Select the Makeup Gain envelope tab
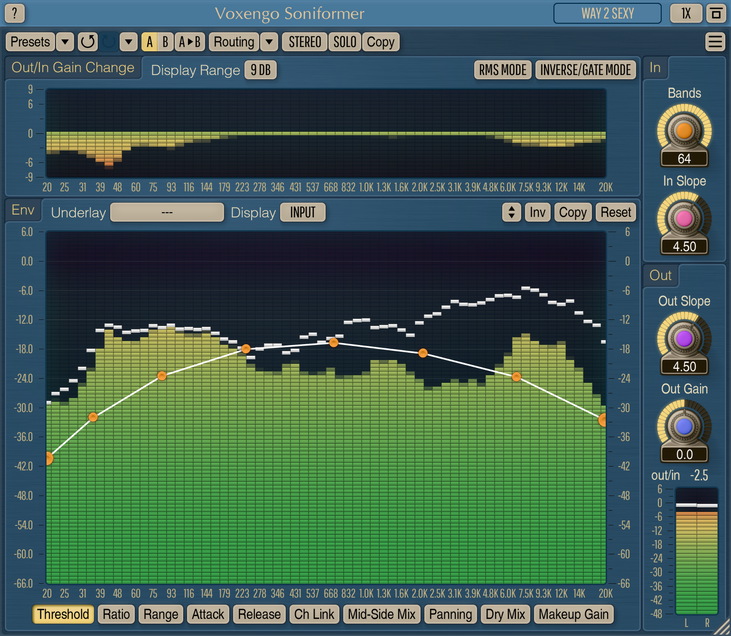 pyautogui.click(x=574, y=615)
